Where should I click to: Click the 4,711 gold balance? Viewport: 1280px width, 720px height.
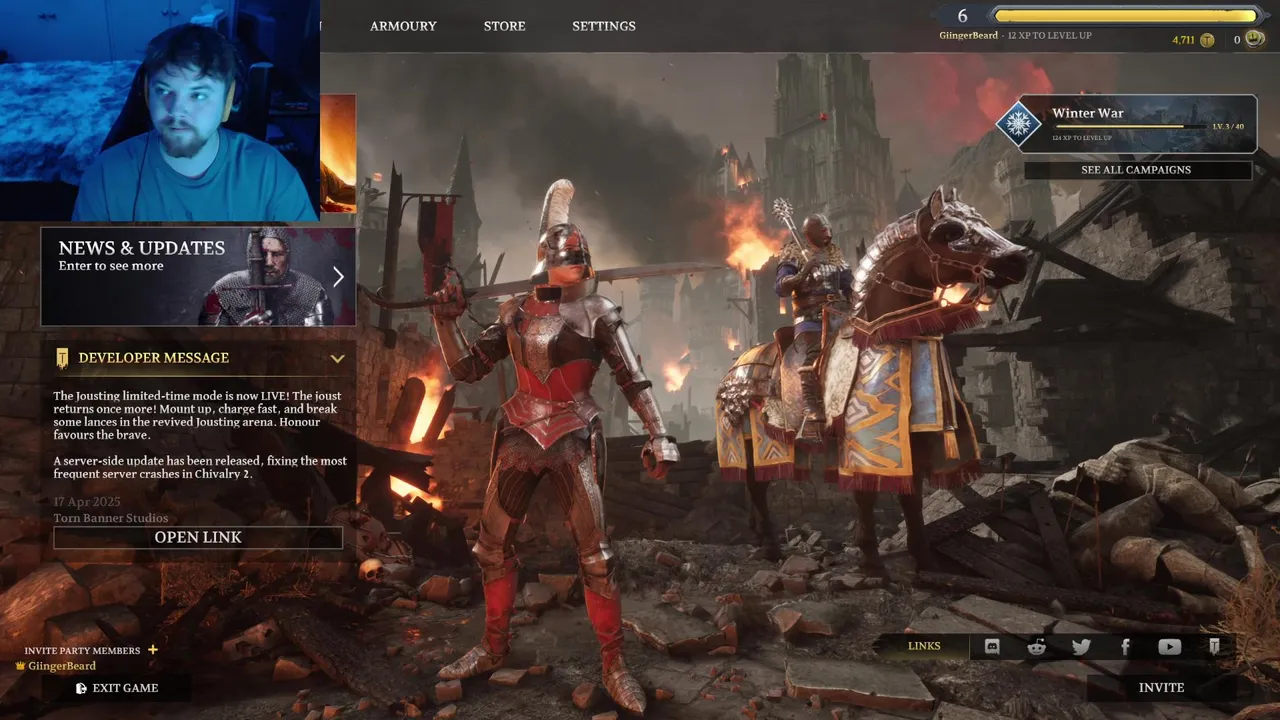[1183, 40]
